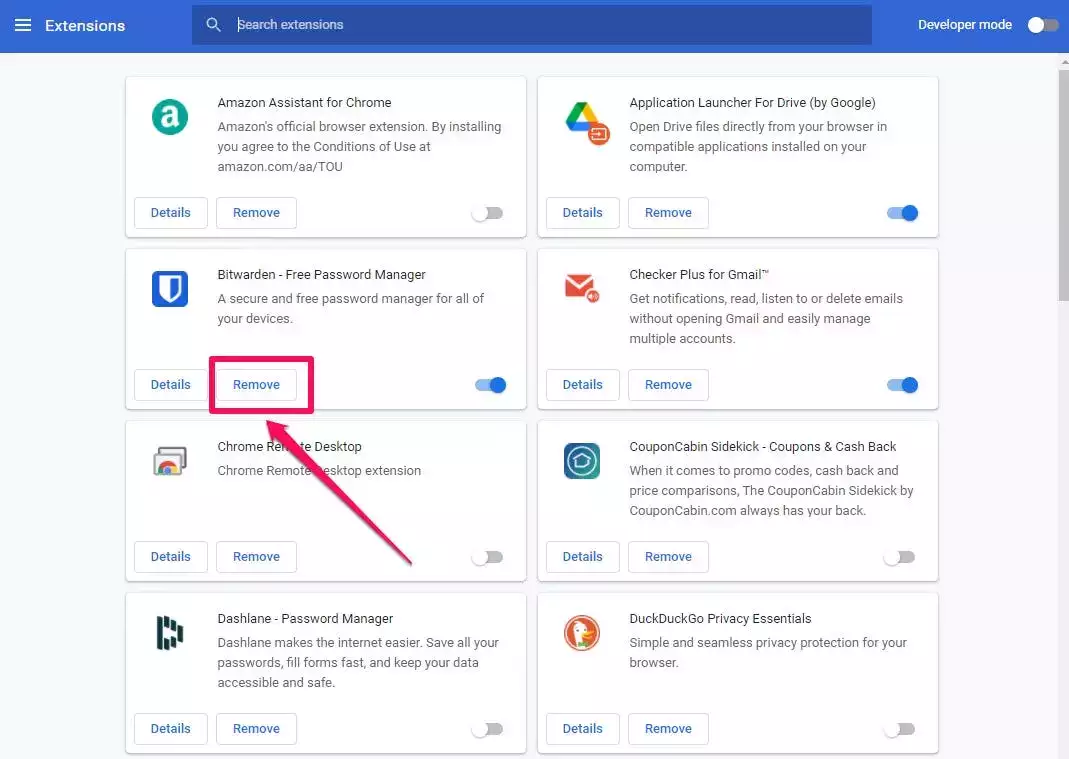Open Details for Application Launcher For Drive

(582, 213)
